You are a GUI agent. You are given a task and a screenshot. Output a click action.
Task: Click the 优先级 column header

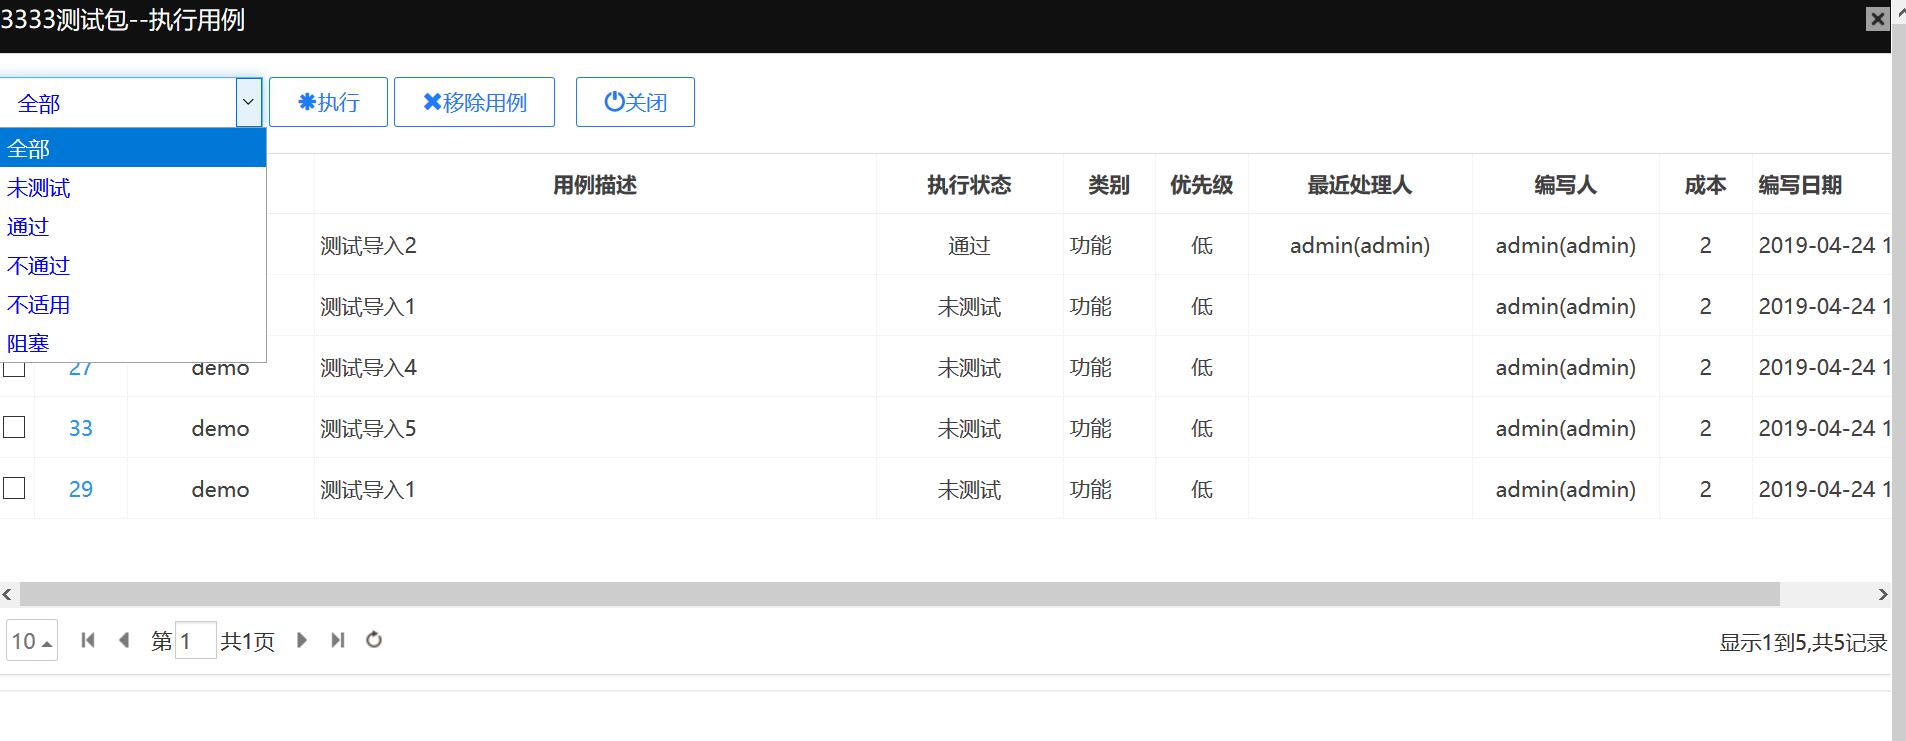pyautogui.click(x=1202, y=185)
